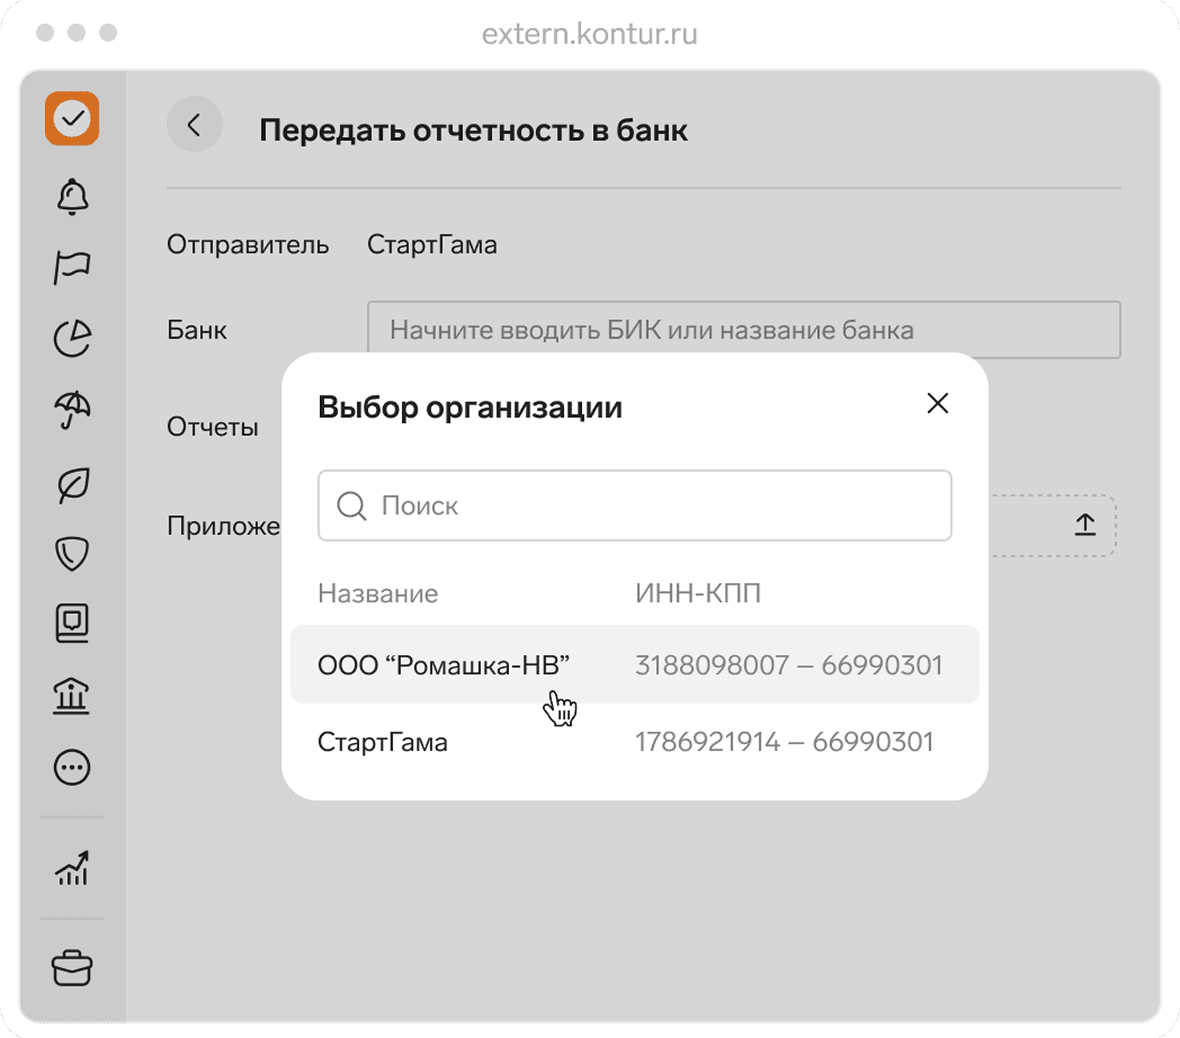Select organization СтартГама in the list
Viewport: 1180px width, 1038px height.
[x=635, y=741]
